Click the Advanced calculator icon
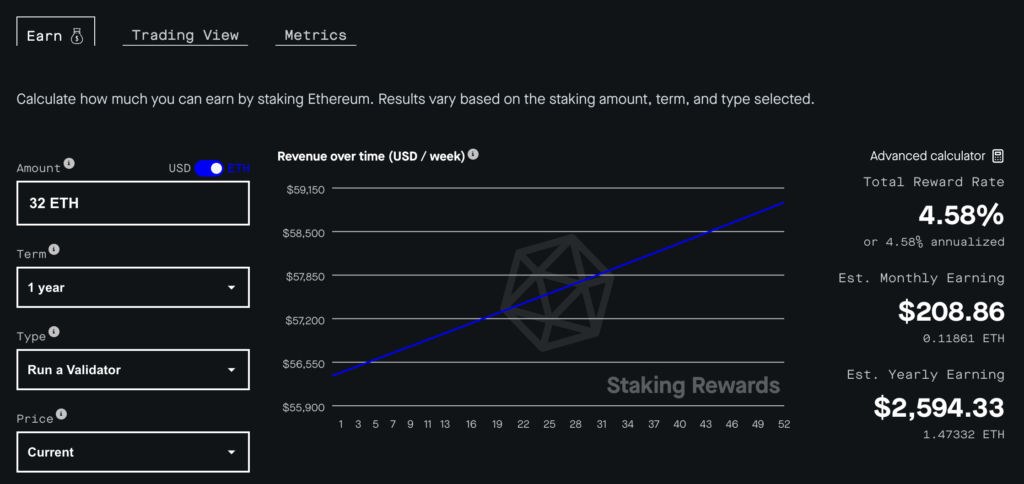 pos(997,156)
